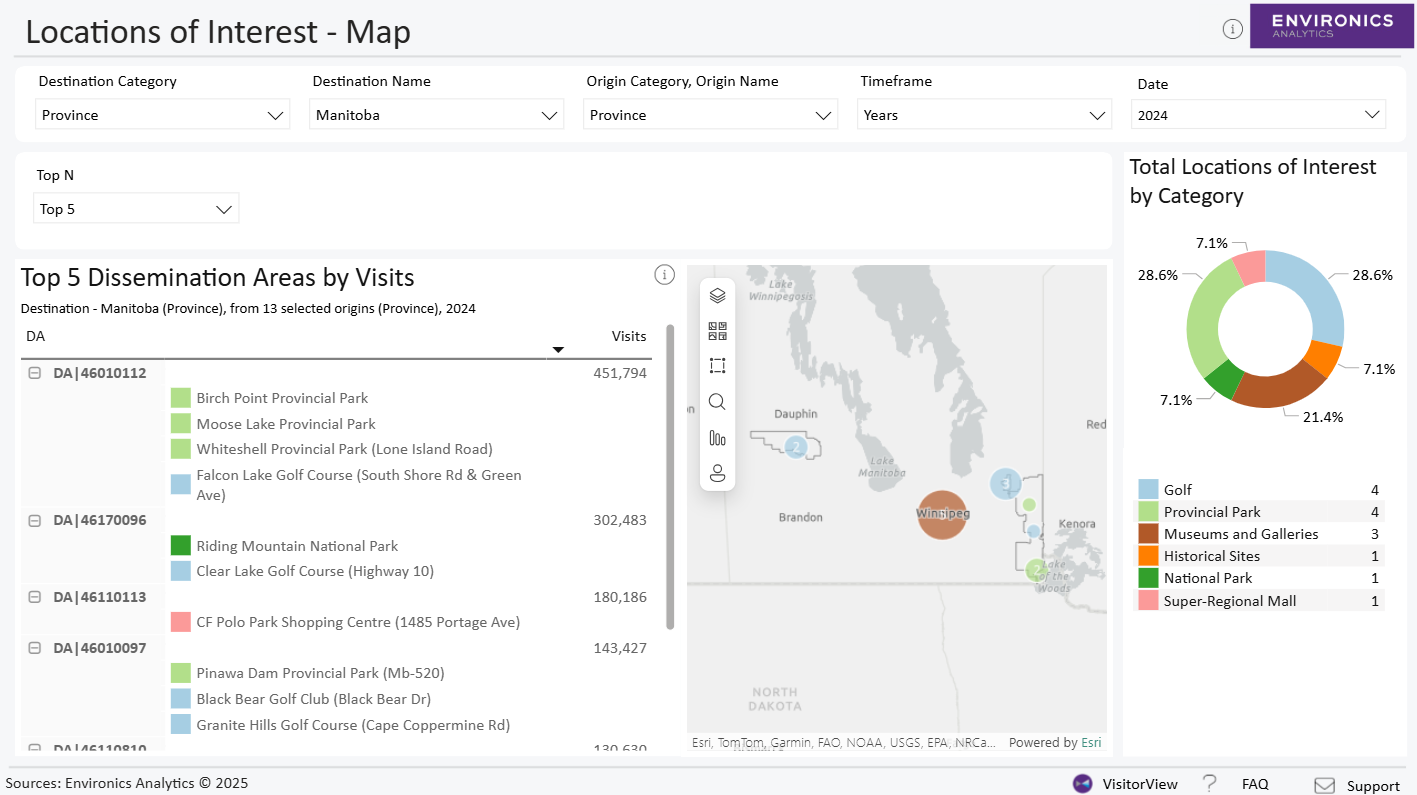The height and width of the screenshot is (795, 1417).
Task: Select the rectangle selection tool on the map
Action: [717, 365]
